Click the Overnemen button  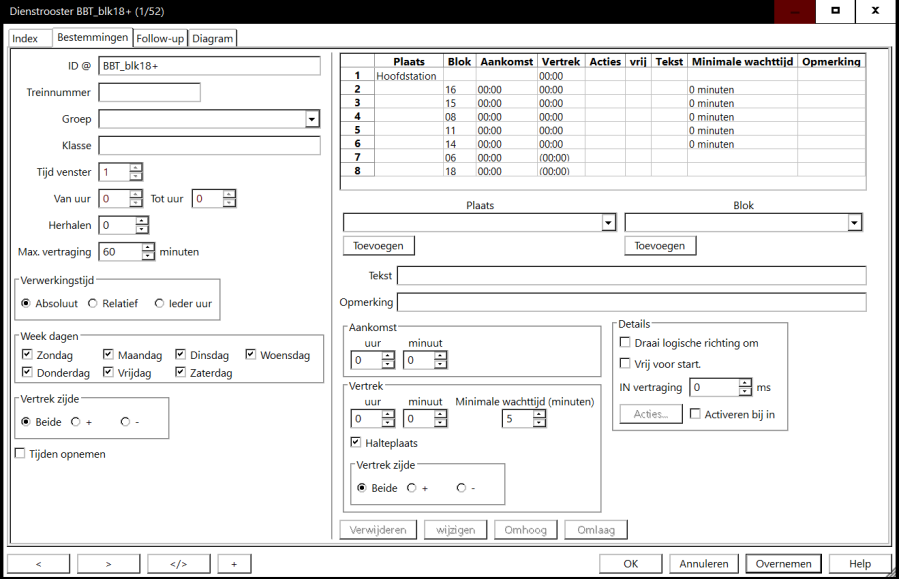click(783, 564)
